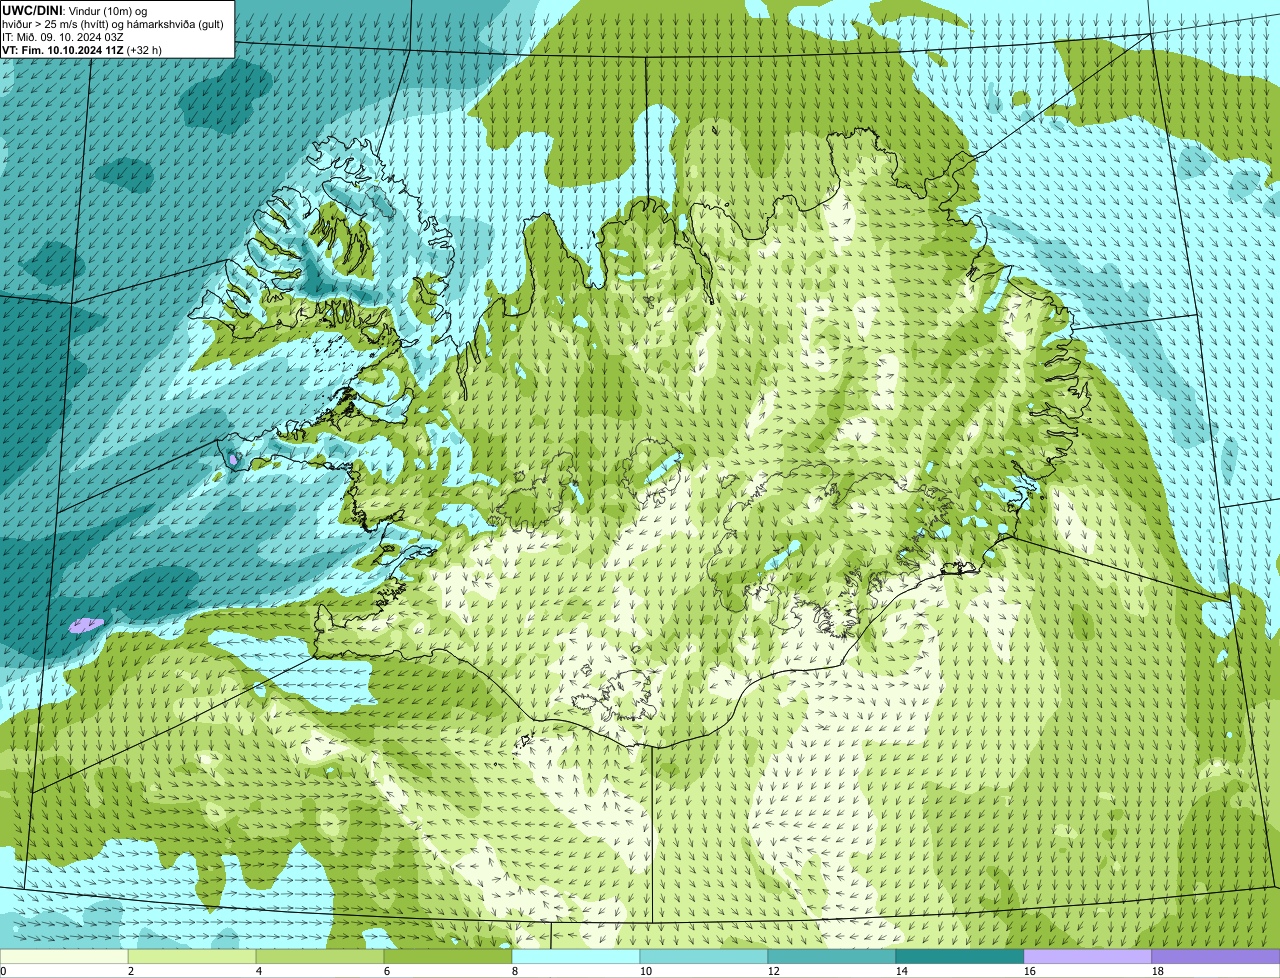Screen dimensions: 1280x978
Task: Click the light yellow-green 2–4 m/s legend swatch
Action: click(192, 956)
